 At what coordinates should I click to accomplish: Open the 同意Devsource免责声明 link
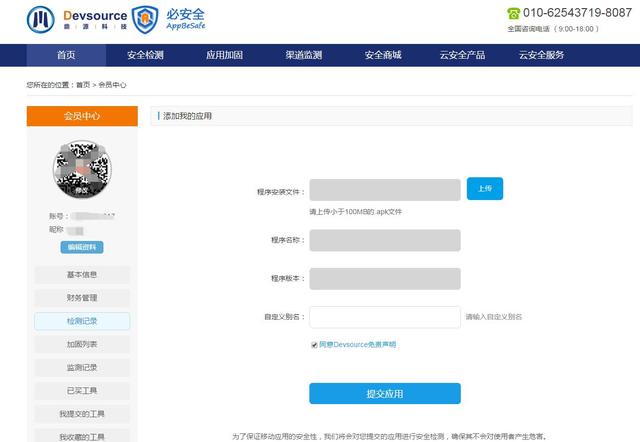click(x=357, y=344)
